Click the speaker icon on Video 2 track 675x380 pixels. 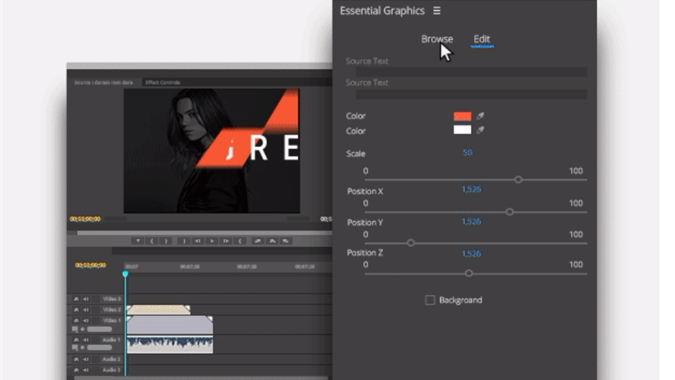(x=86, y=309)
